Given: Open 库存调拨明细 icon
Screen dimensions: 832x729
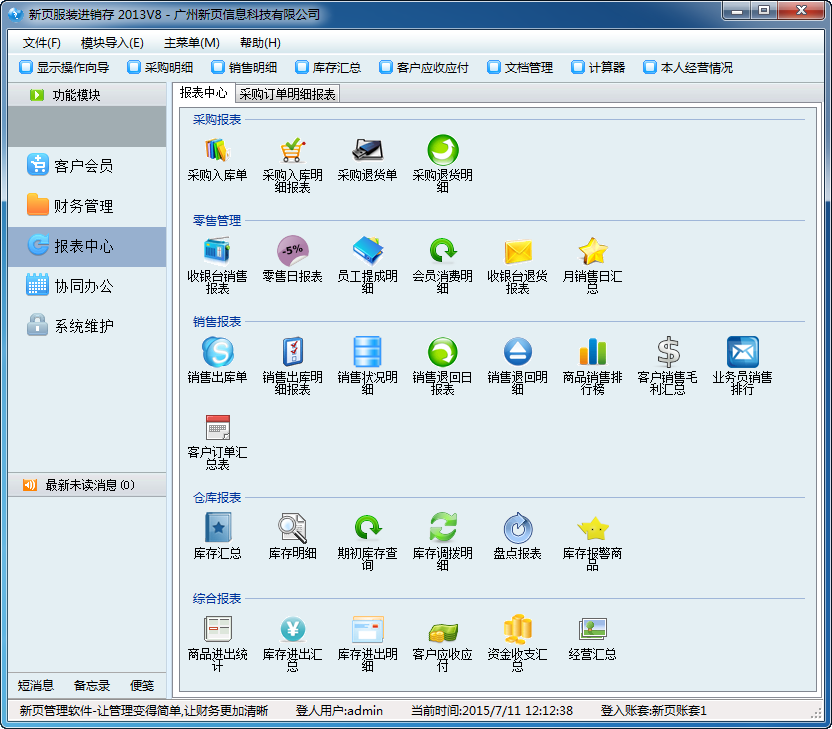Looking at the screenshot, I should click(443, 528).
